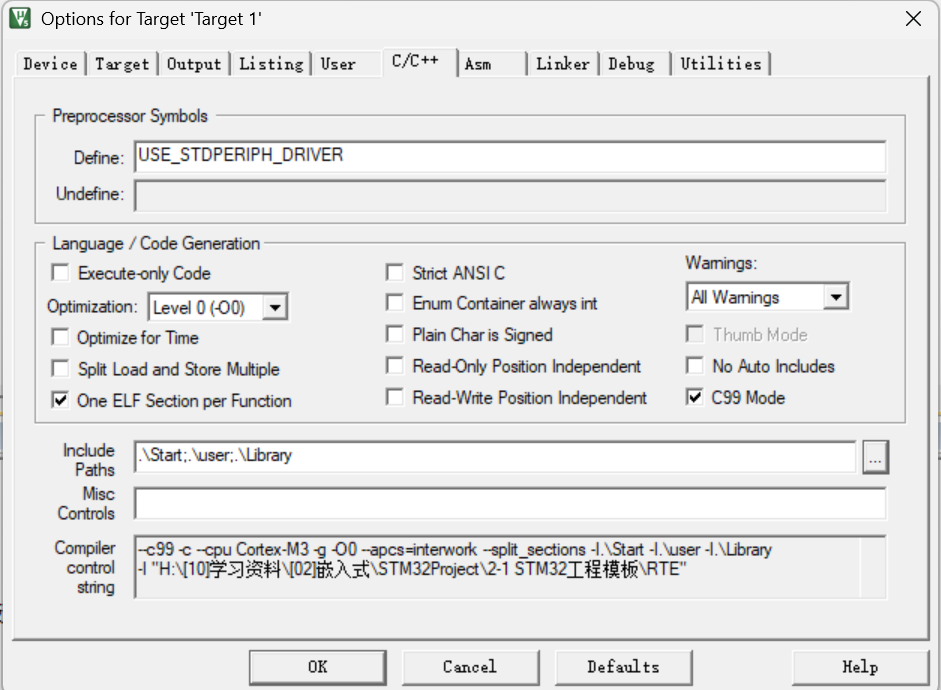The height and width of the screenshot is (690, 941).
Task: Open Include Paths browse button
Action: tap(876, 457)
